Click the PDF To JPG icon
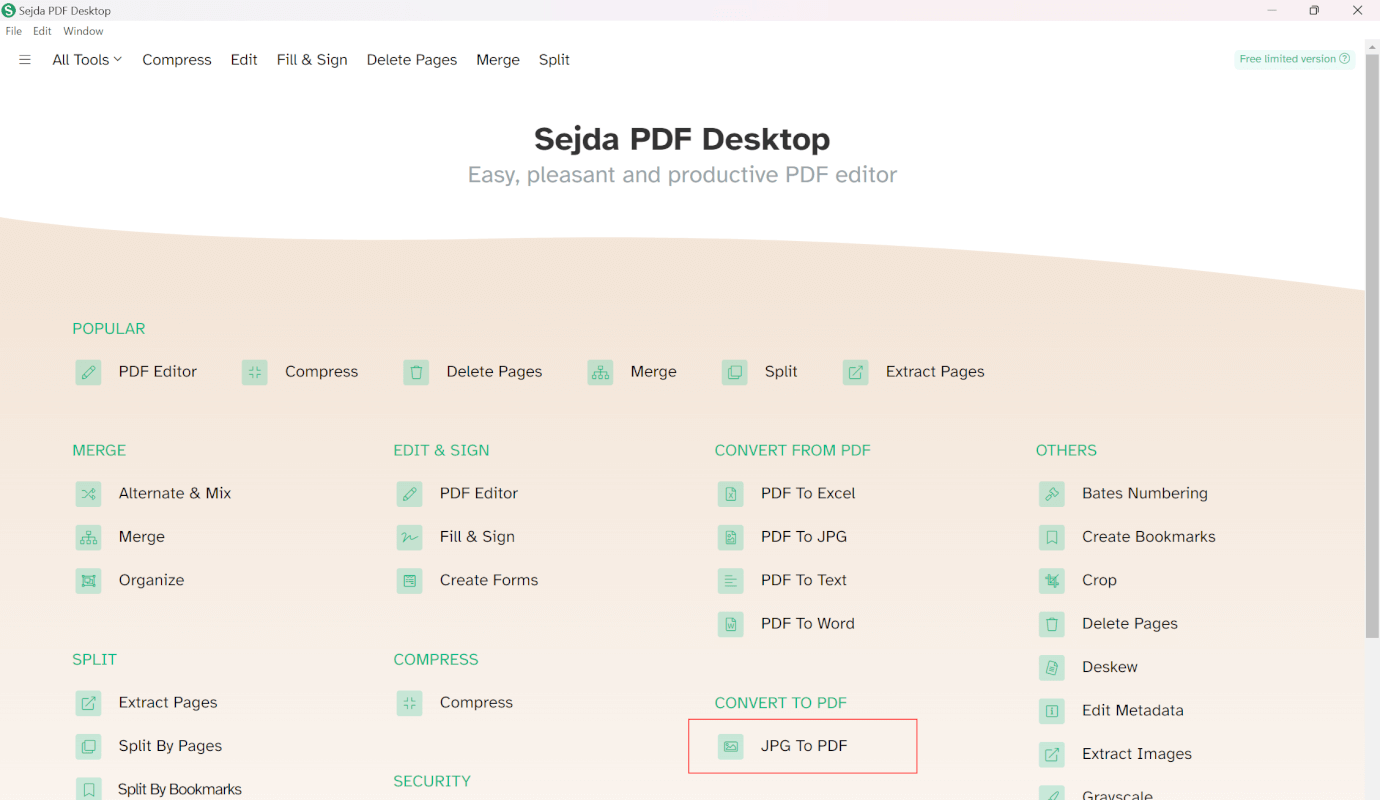The image size is (1380, 800). point(731,538)
